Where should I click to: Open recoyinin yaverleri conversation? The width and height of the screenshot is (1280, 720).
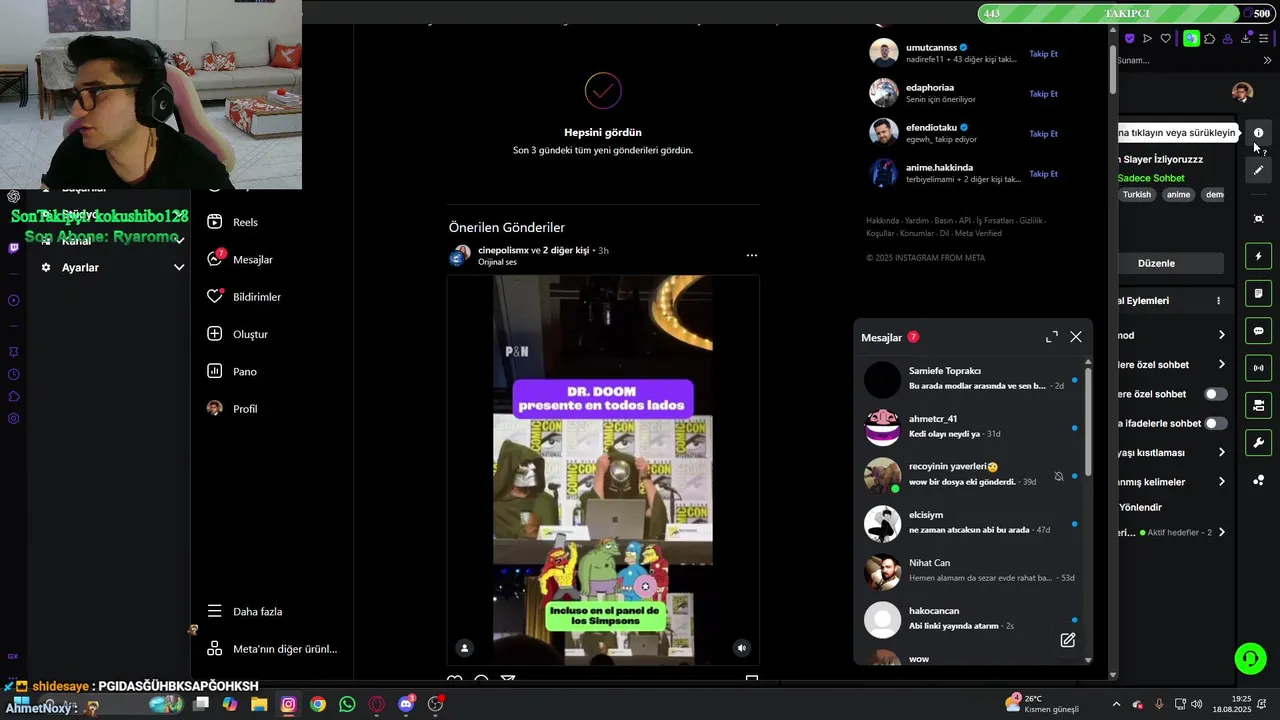[x=970, y=475]
